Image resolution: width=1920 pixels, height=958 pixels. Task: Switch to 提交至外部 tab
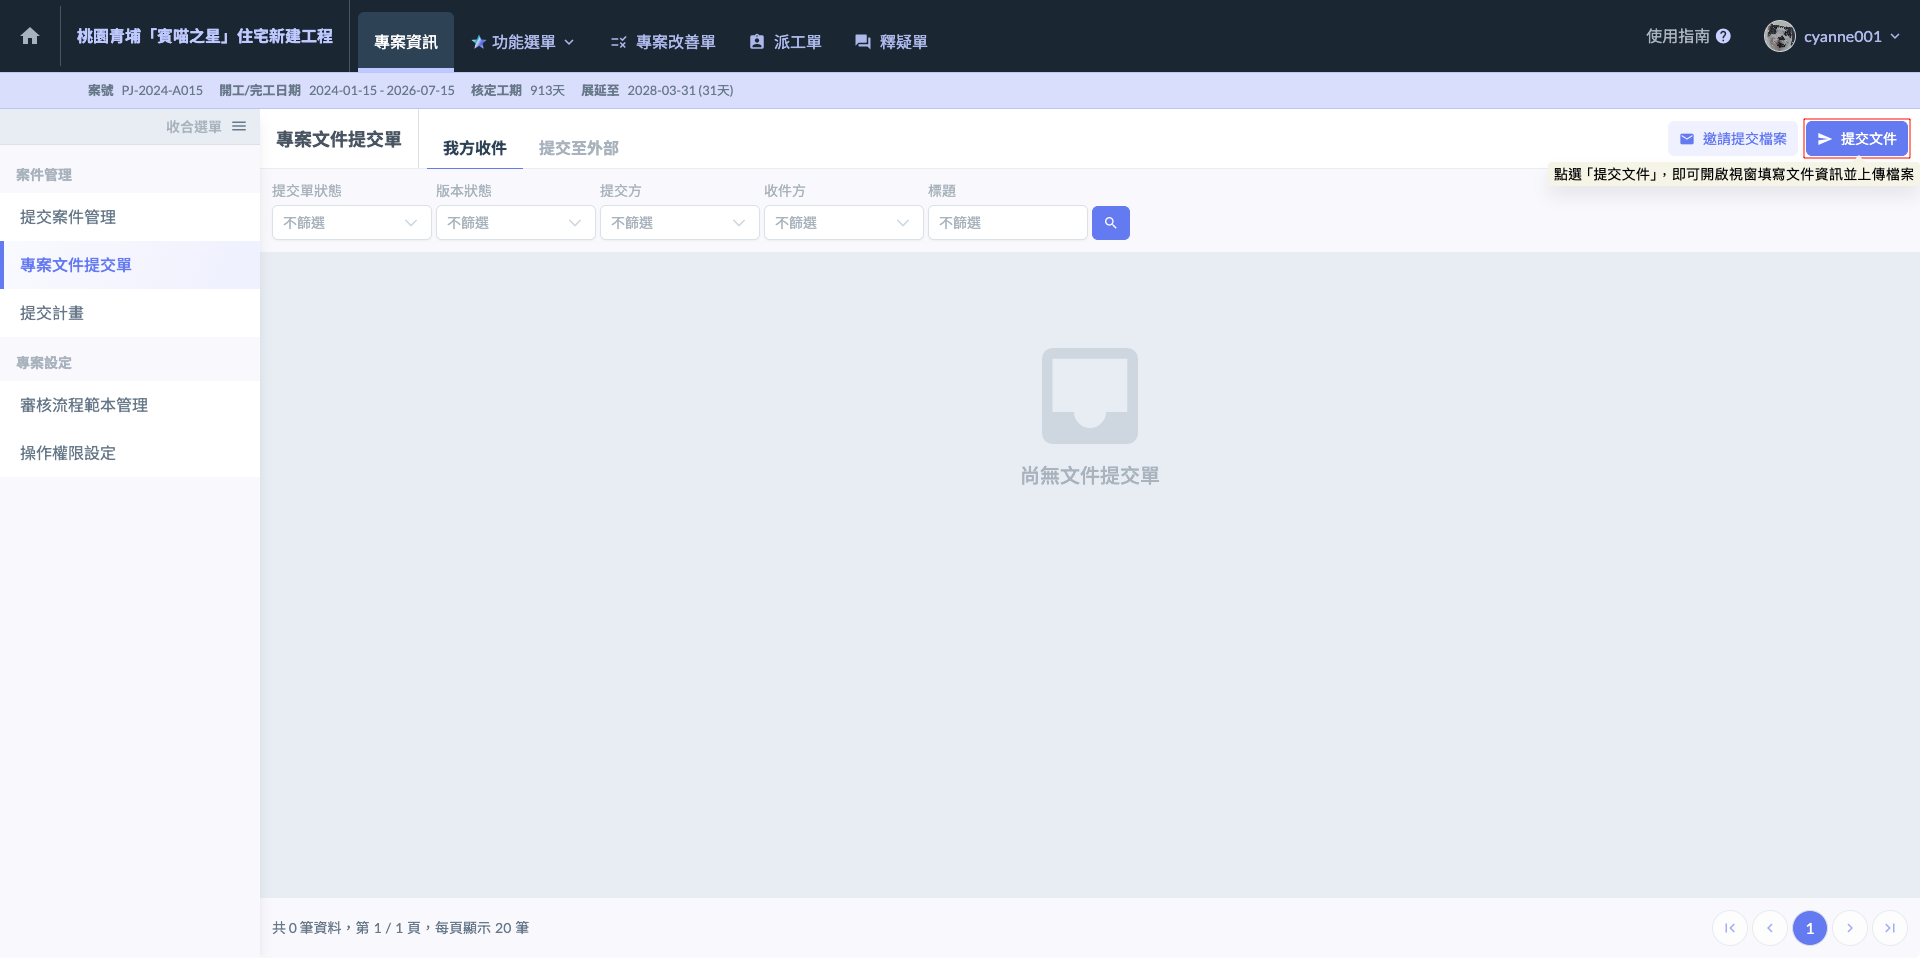click(x=579, y=148)
